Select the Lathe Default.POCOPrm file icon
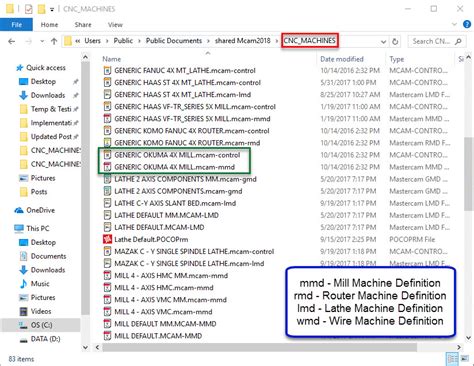The height and width of the screenshot is (366, 474). click(107, 239)
